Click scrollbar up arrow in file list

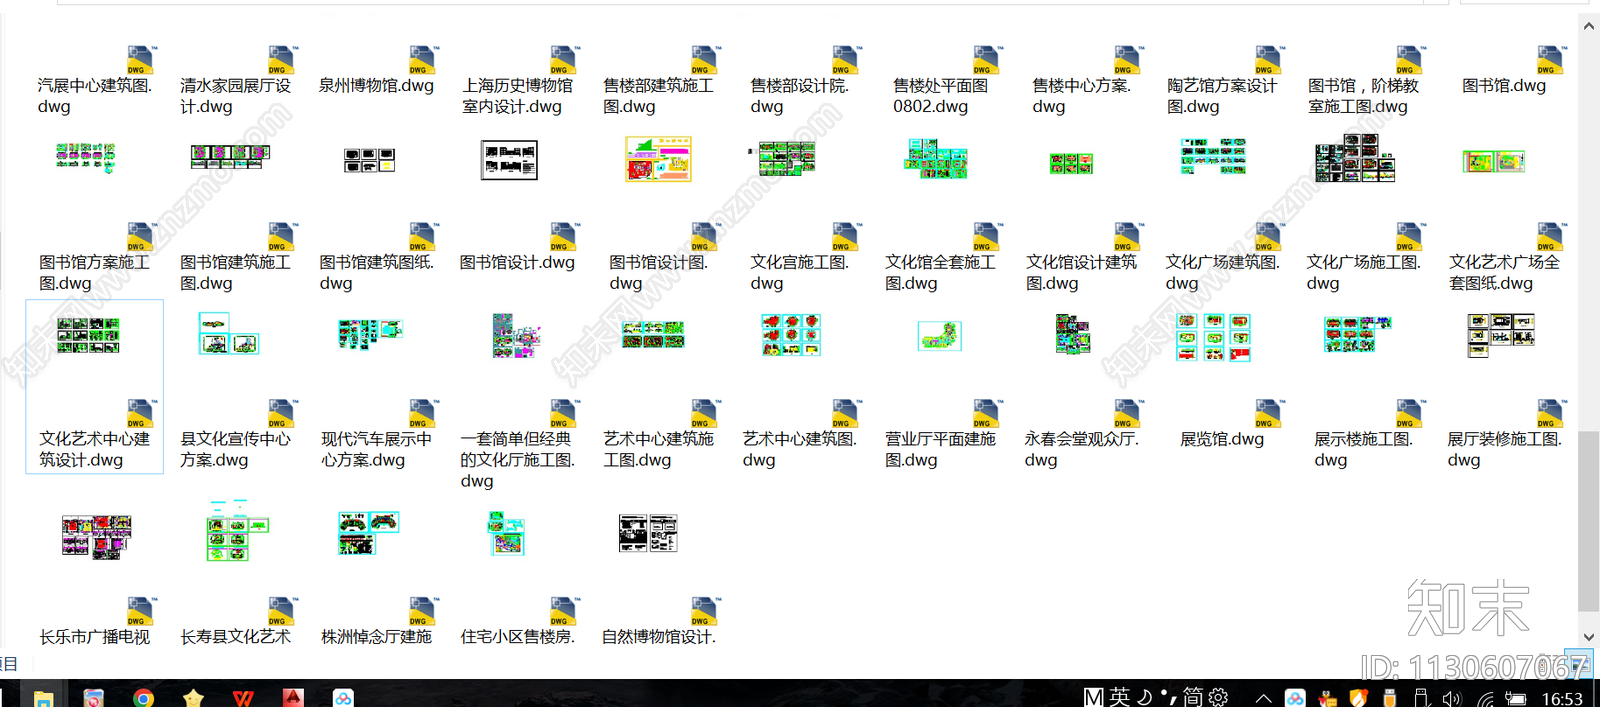pyautogui.click(x=1588, y=26)
